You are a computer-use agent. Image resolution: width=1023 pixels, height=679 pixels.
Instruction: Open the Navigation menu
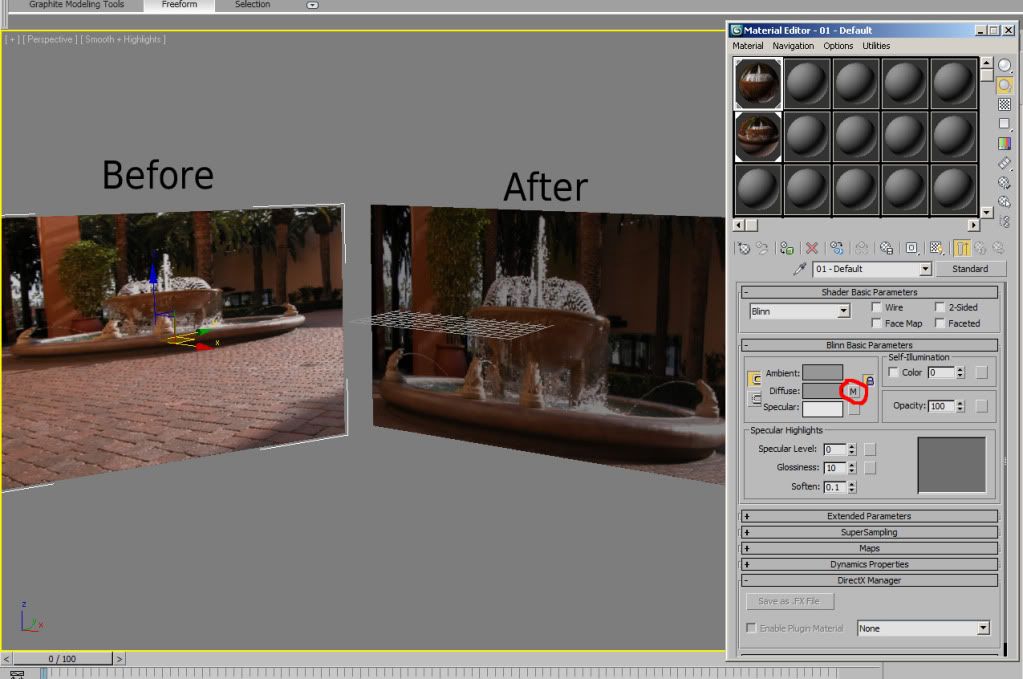(793, 46)
